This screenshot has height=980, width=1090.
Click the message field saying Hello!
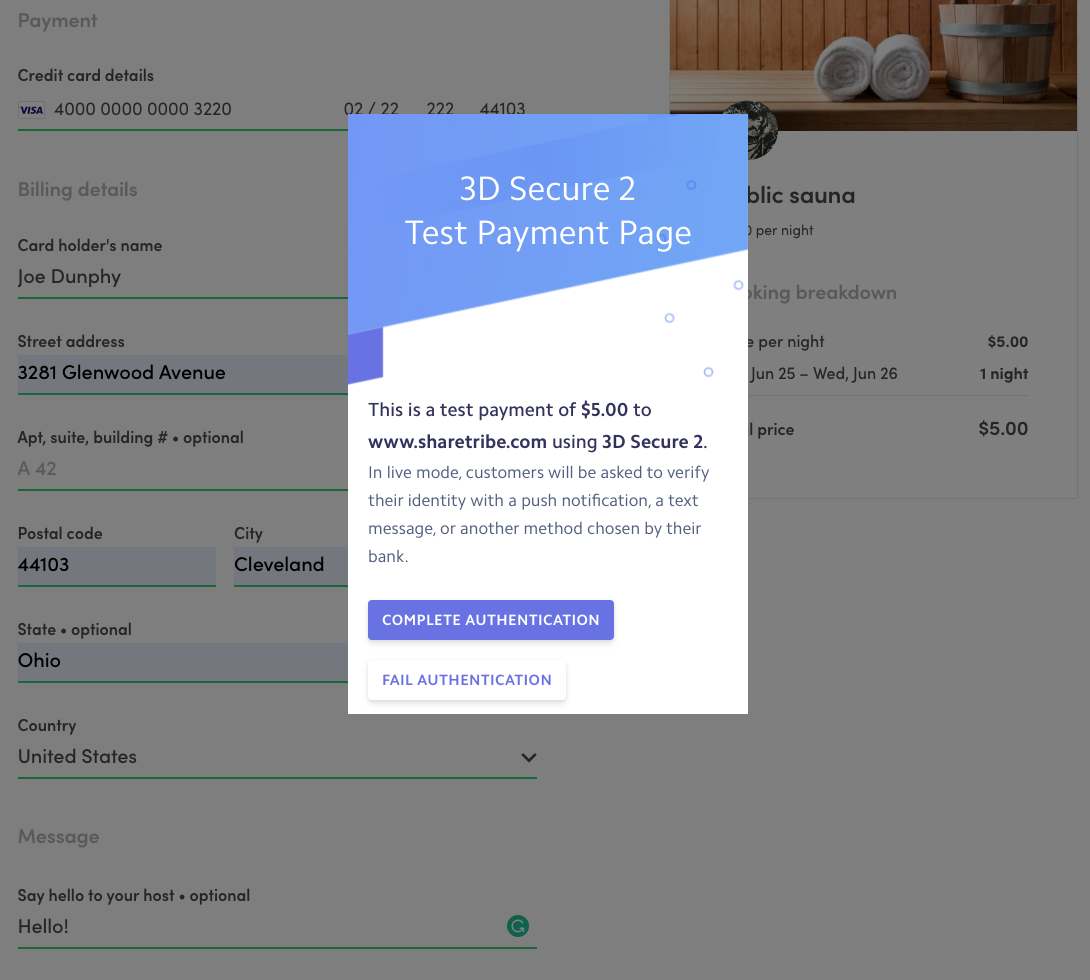pyautogui.click(x=250, y=927)
